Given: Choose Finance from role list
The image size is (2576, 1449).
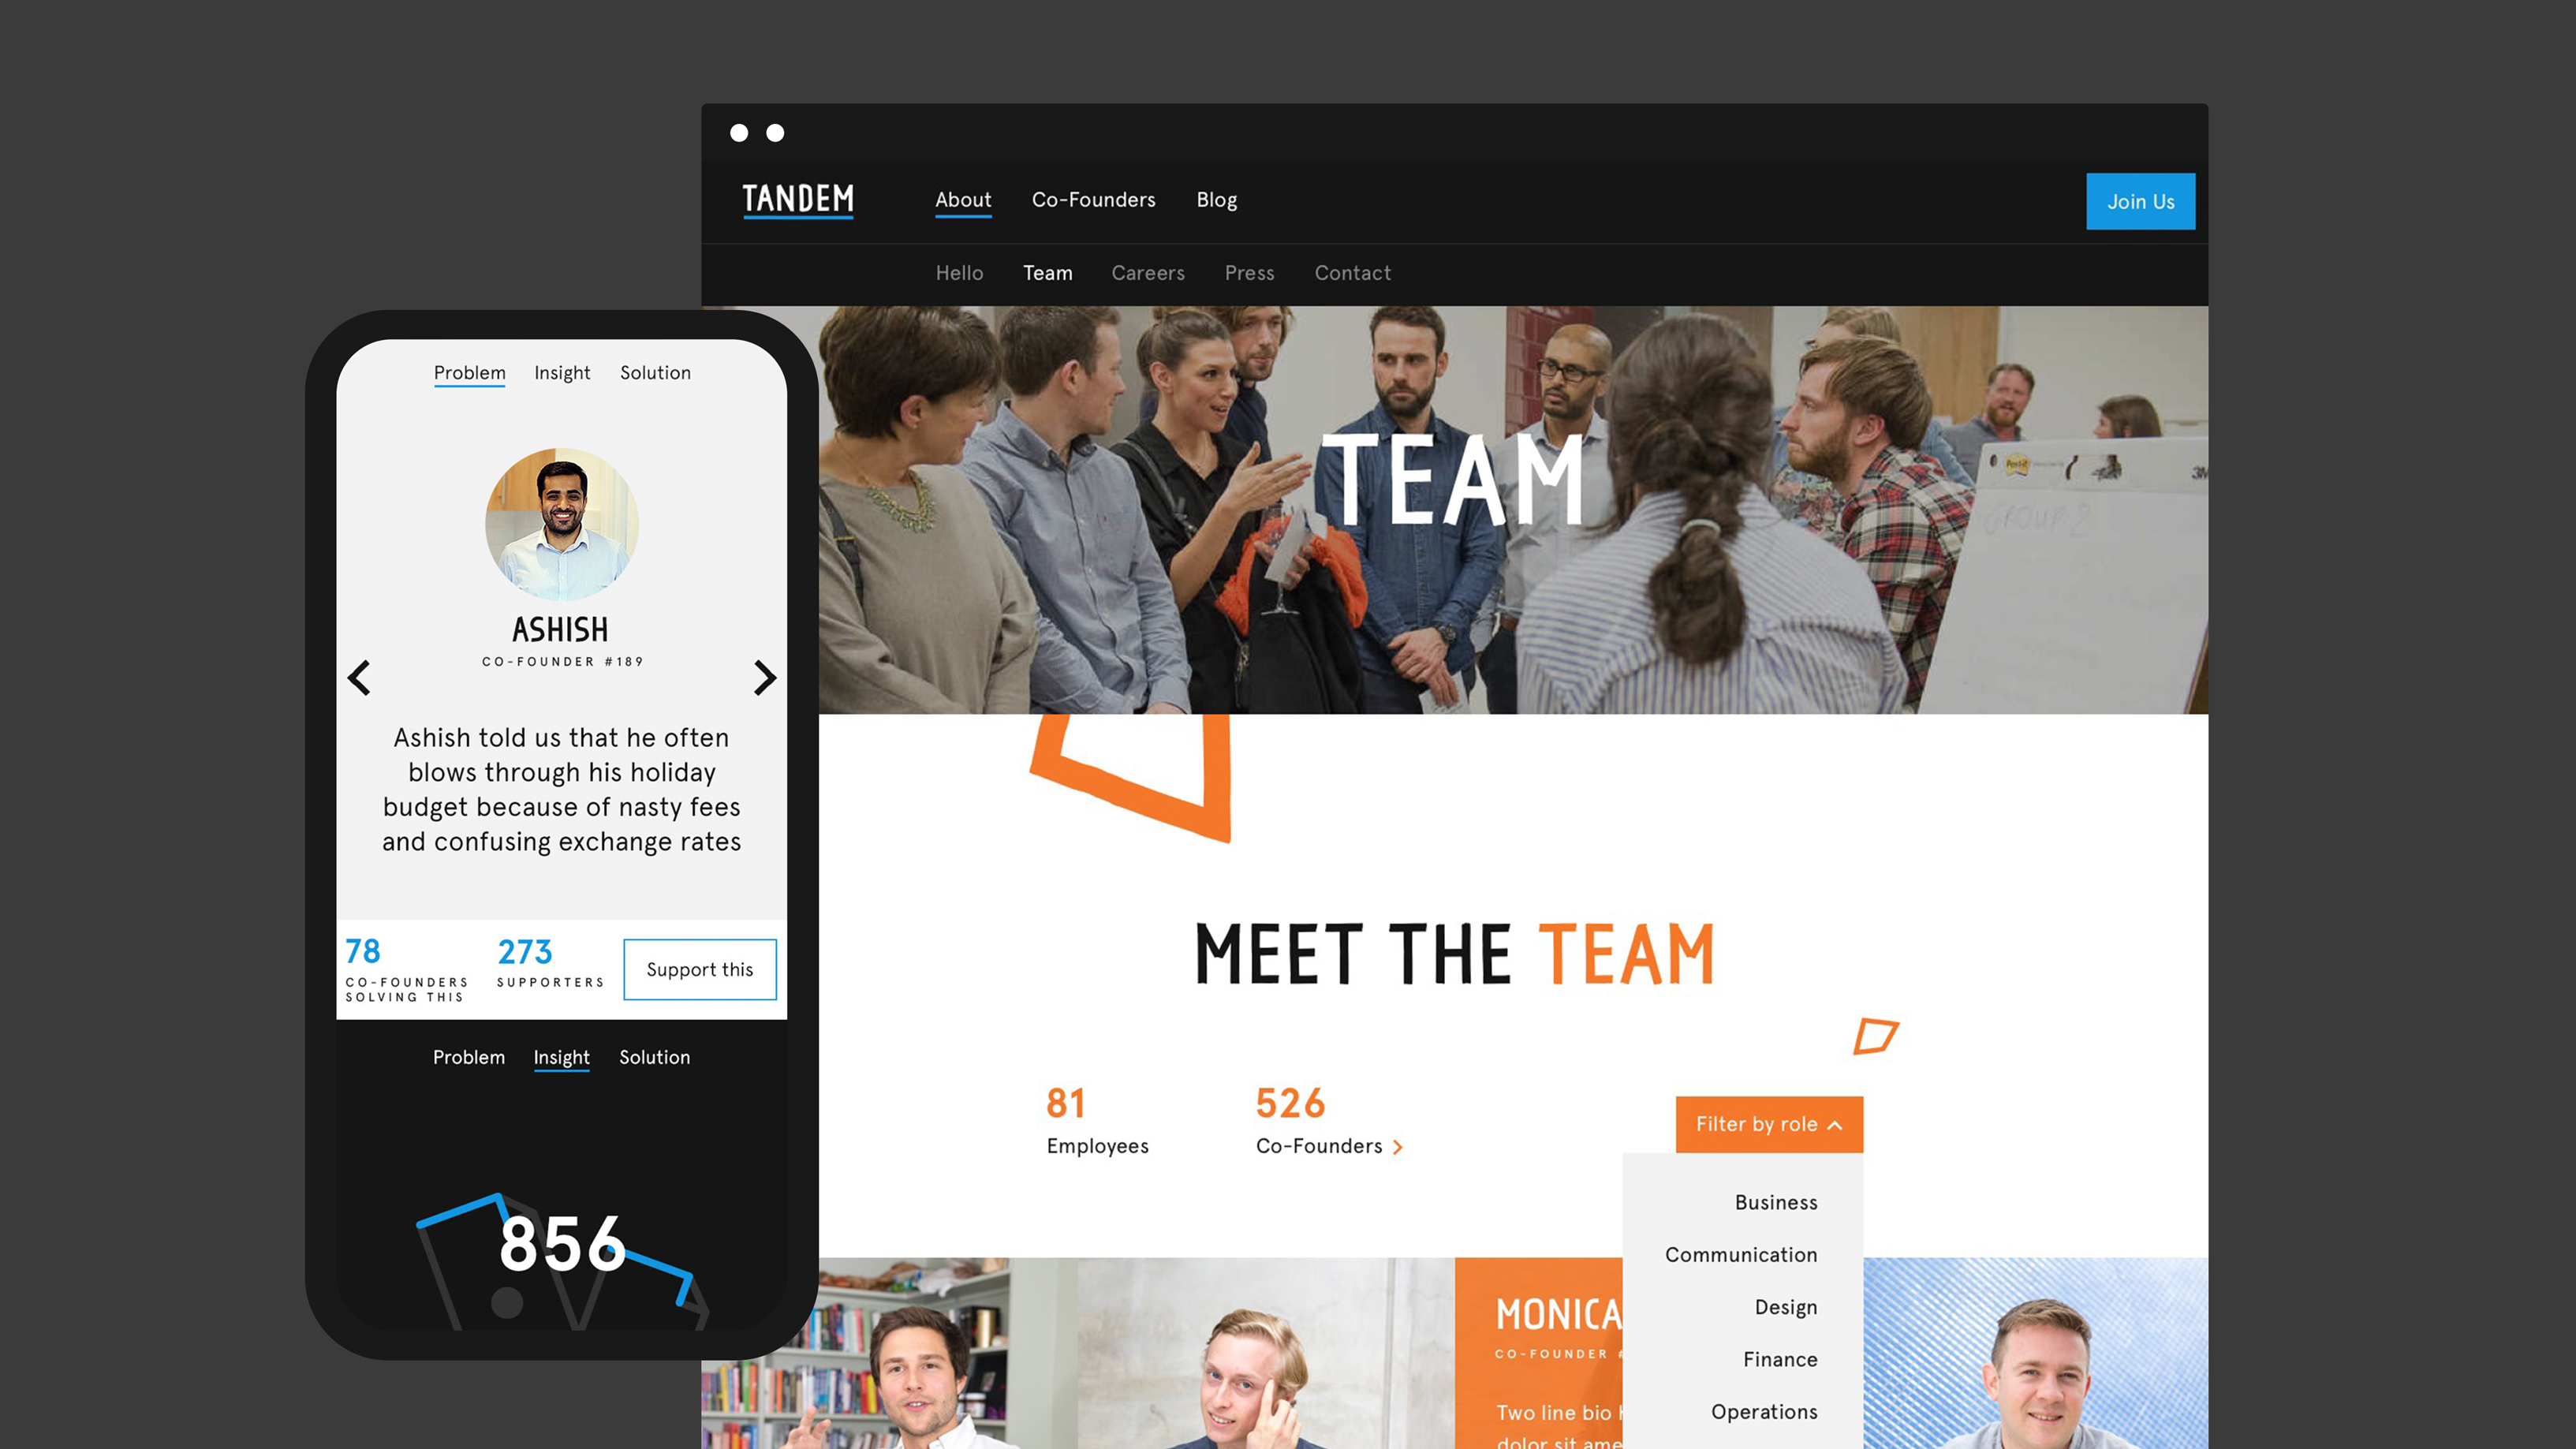Looking at the screenshot, I should click(x=1780, y=1360).
